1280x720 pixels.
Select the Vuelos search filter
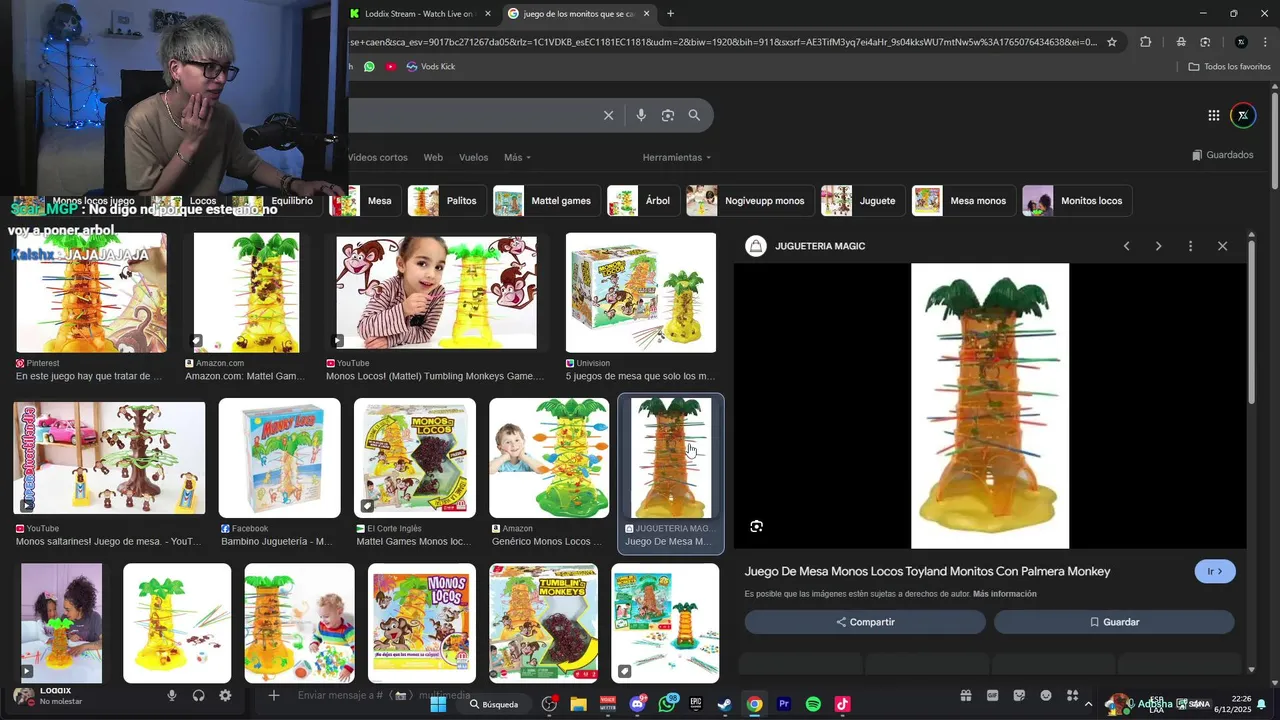[473, 158]
